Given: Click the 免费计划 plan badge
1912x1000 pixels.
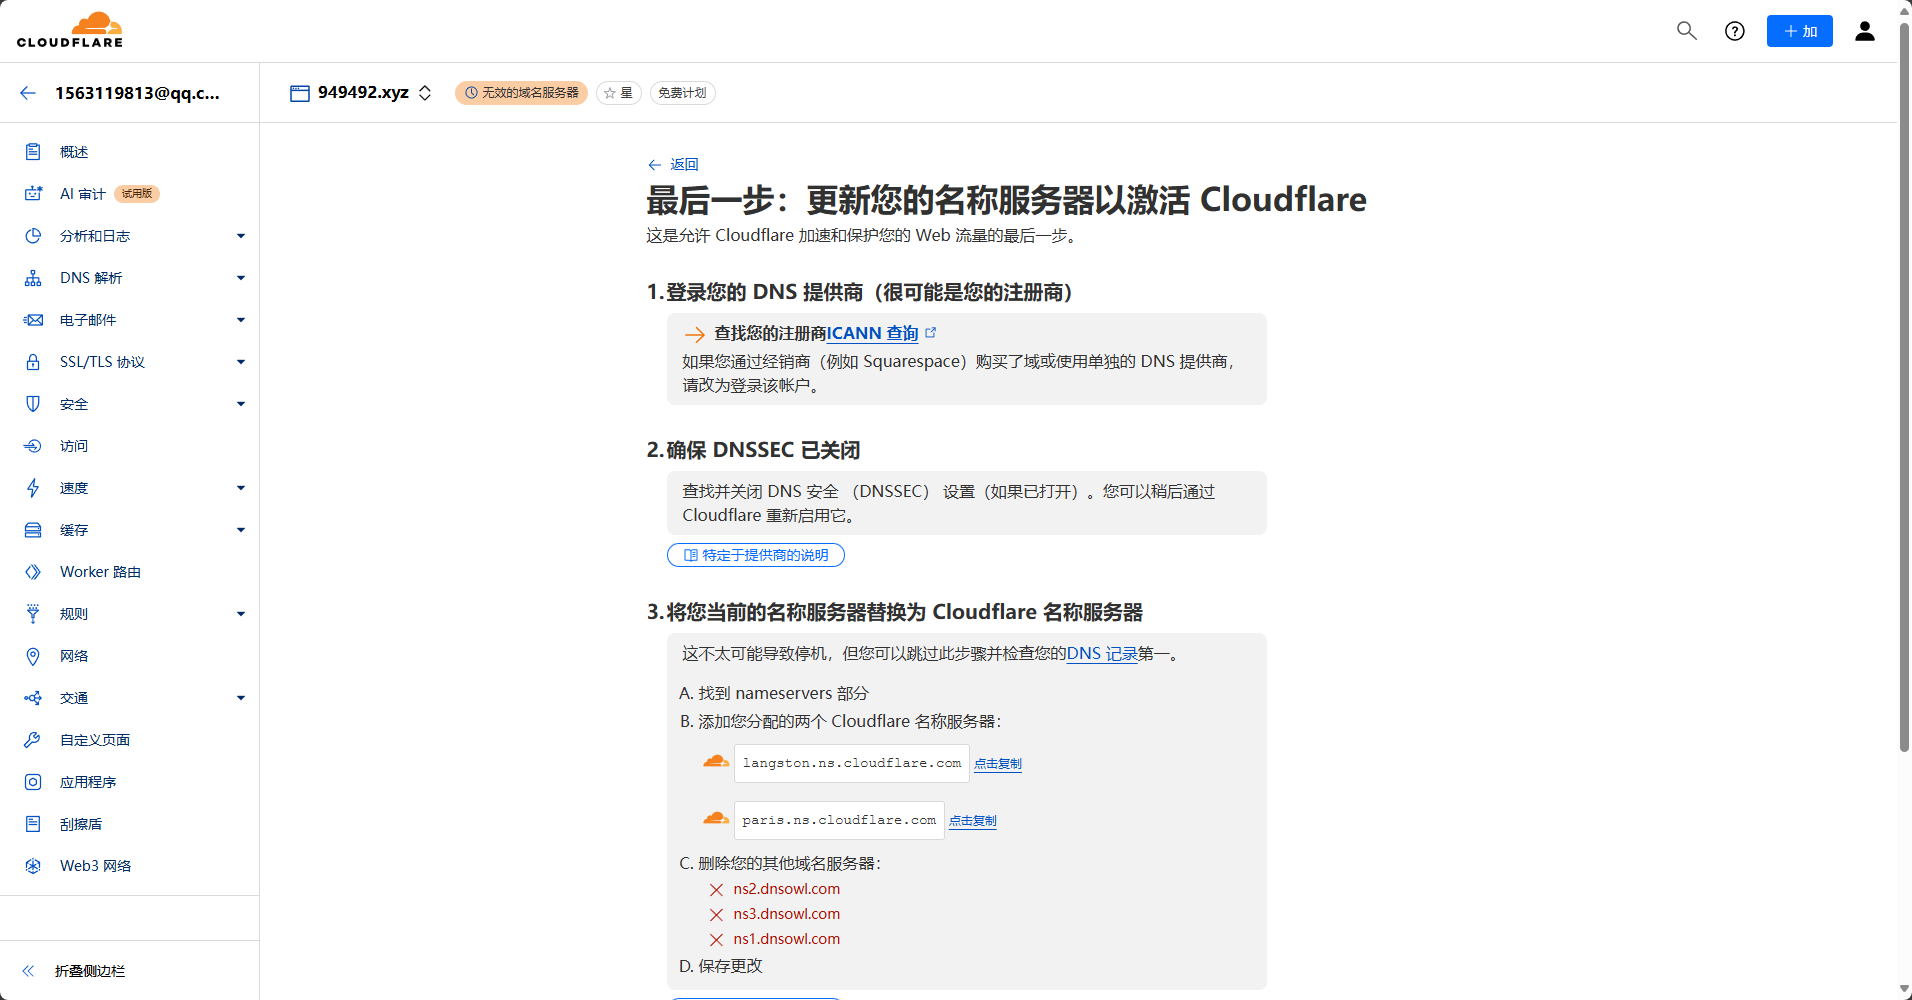Looking at the screenshot, I should point(683,93).
